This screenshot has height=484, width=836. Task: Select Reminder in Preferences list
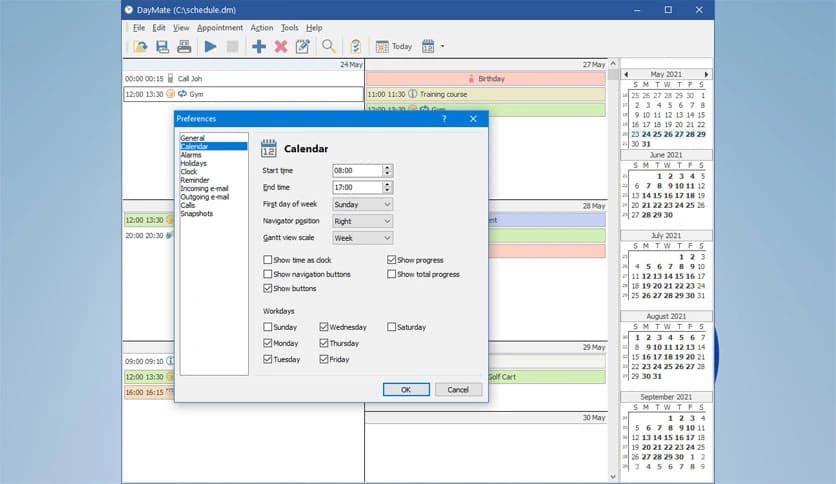195,180
